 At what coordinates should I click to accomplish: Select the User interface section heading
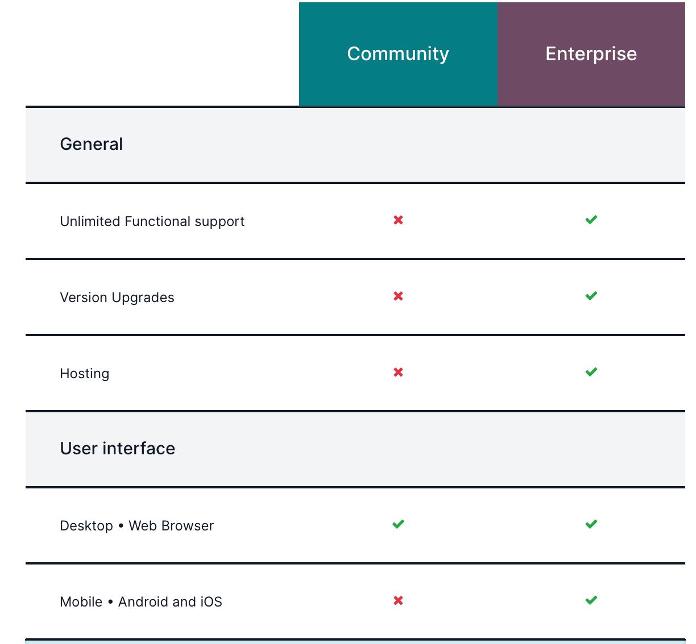118,448
